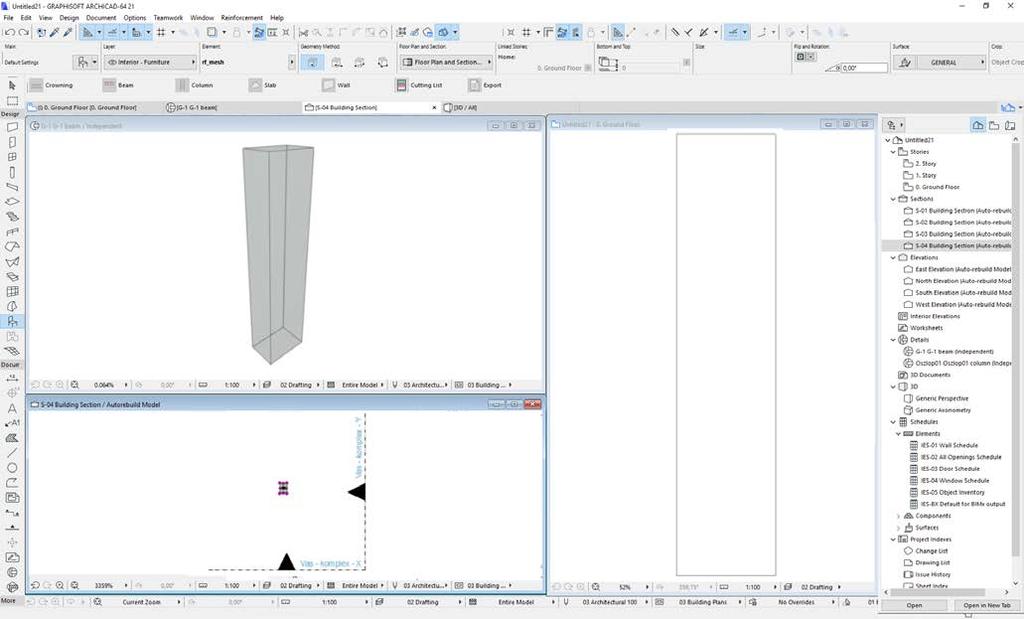
Task: Select Change List under Project Indexes
Action: click(931, 551)
